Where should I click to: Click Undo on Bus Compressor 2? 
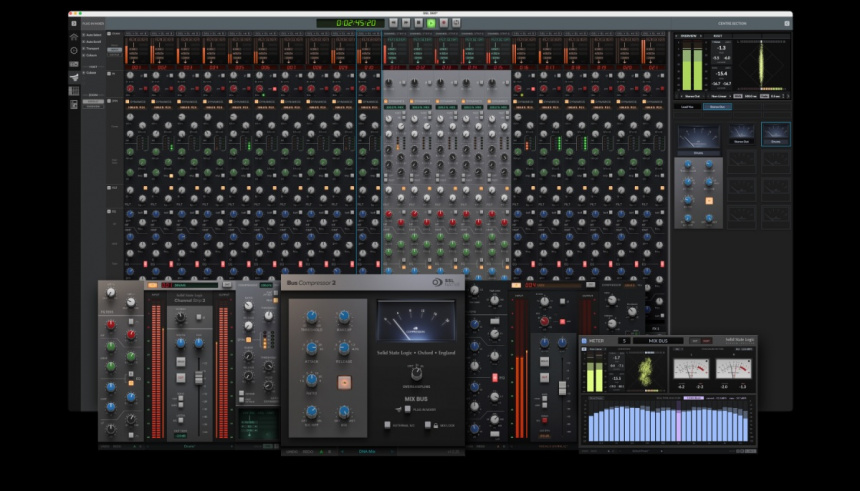click(292, 452)
